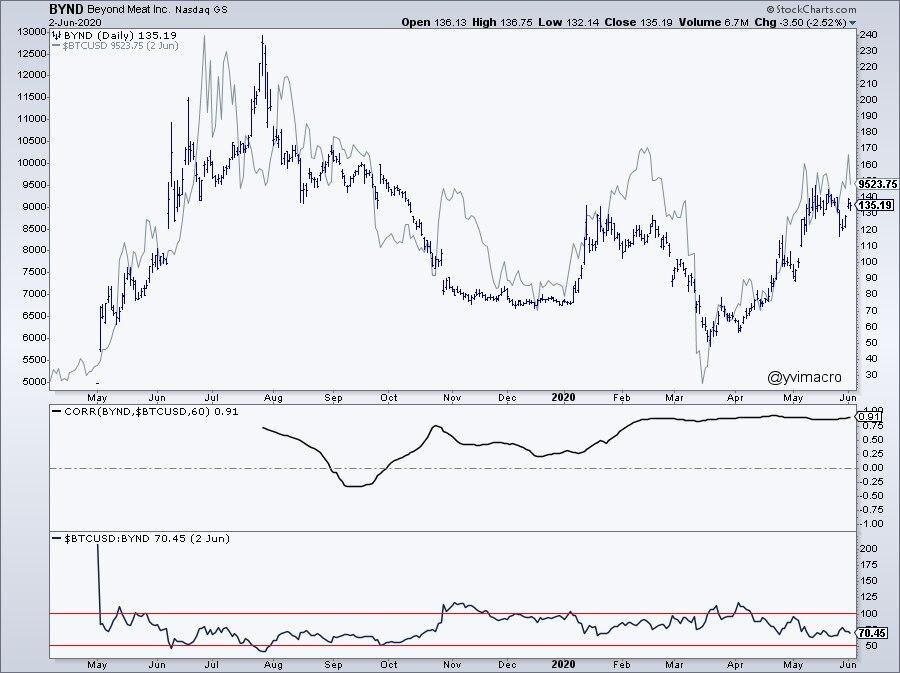900x673 pixels.
Task: Click the High 136.75 value
Action: (502, 22)
